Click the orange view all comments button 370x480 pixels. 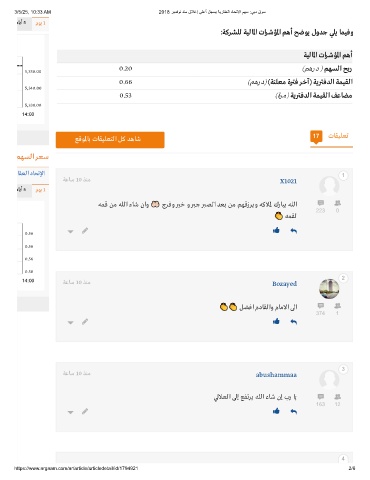[110, 139]
